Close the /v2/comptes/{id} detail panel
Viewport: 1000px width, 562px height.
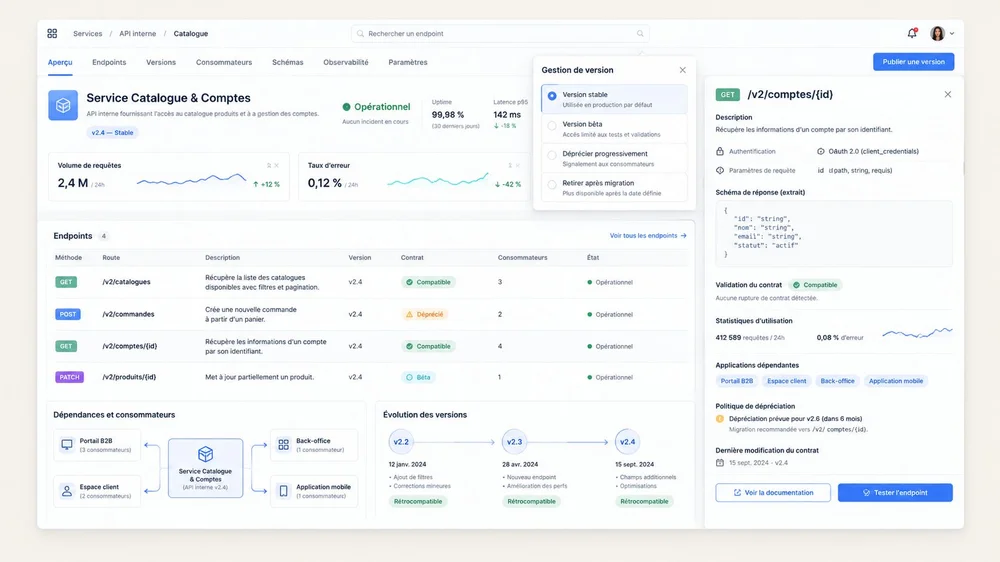(x=948, y=94)
